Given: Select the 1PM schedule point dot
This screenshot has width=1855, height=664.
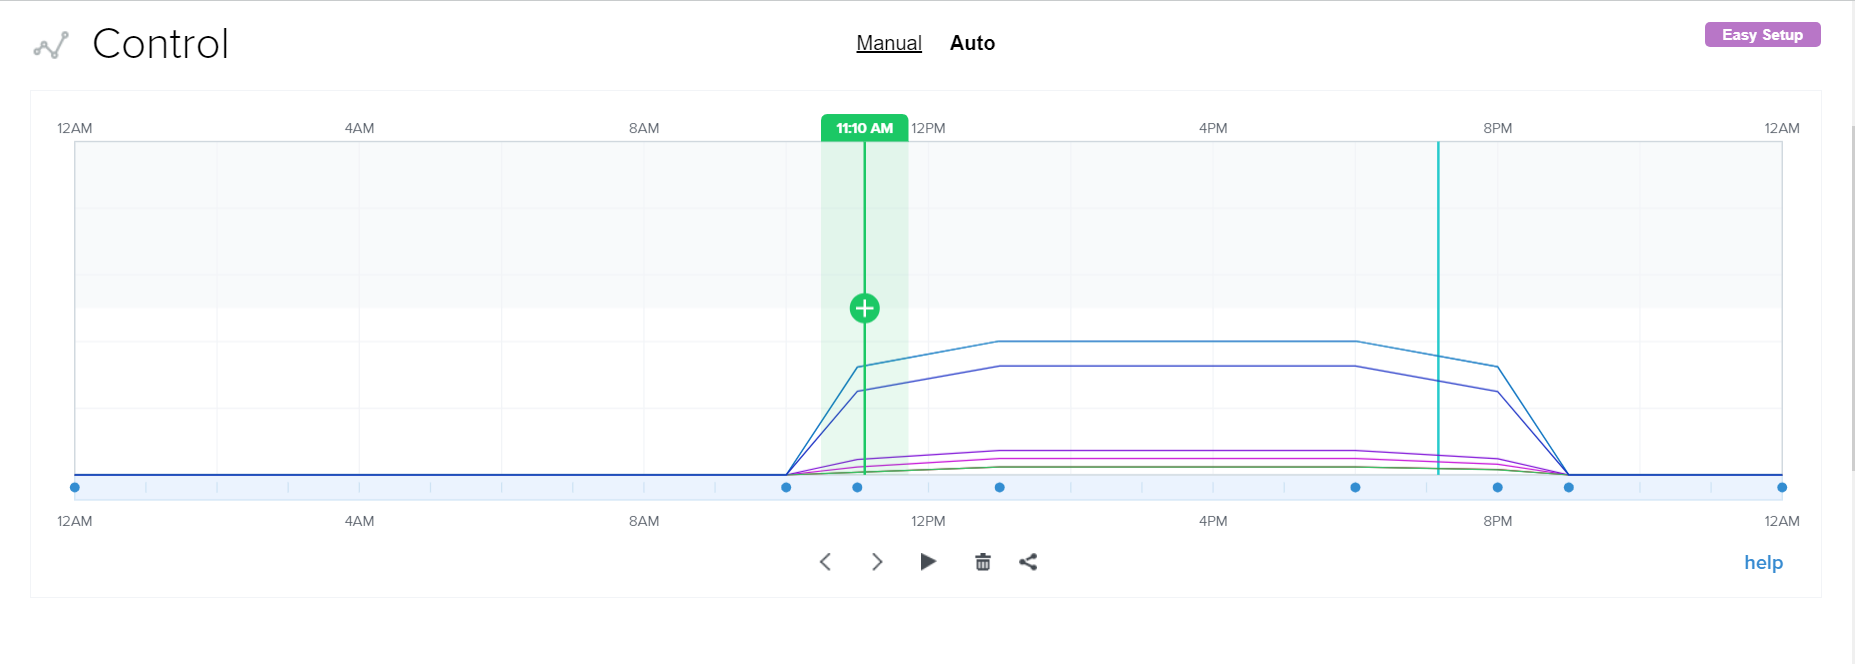Looking at the screenshot, I should (x=1000, y=488).
